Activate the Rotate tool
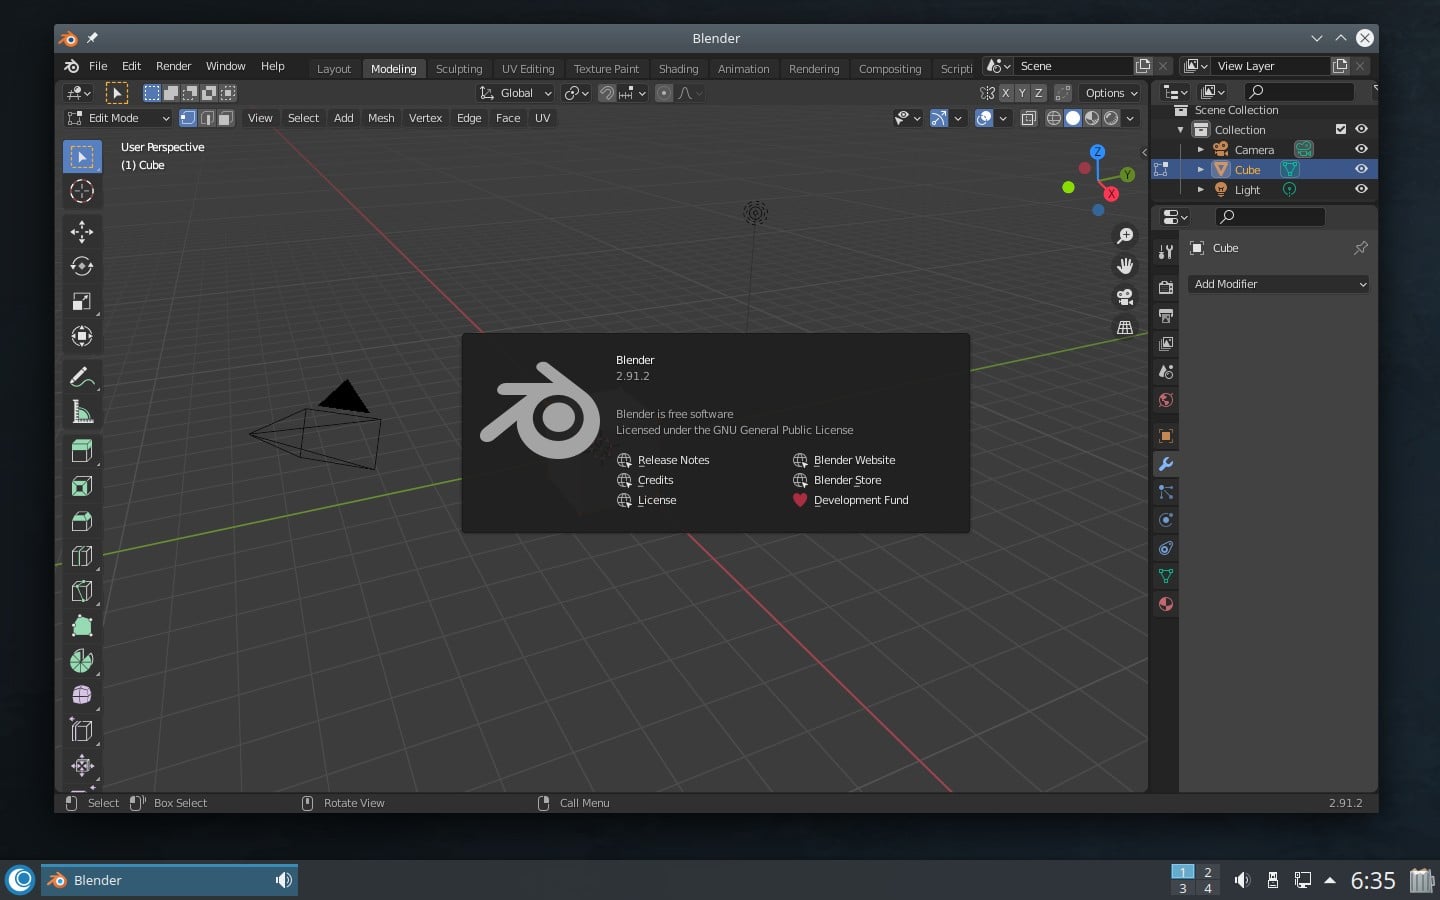1440x900 pixels. click(81, 266)
